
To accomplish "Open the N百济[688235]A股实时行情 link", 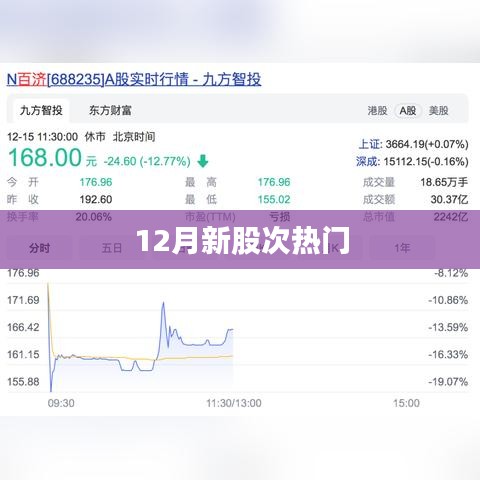I will click(134, 80).
